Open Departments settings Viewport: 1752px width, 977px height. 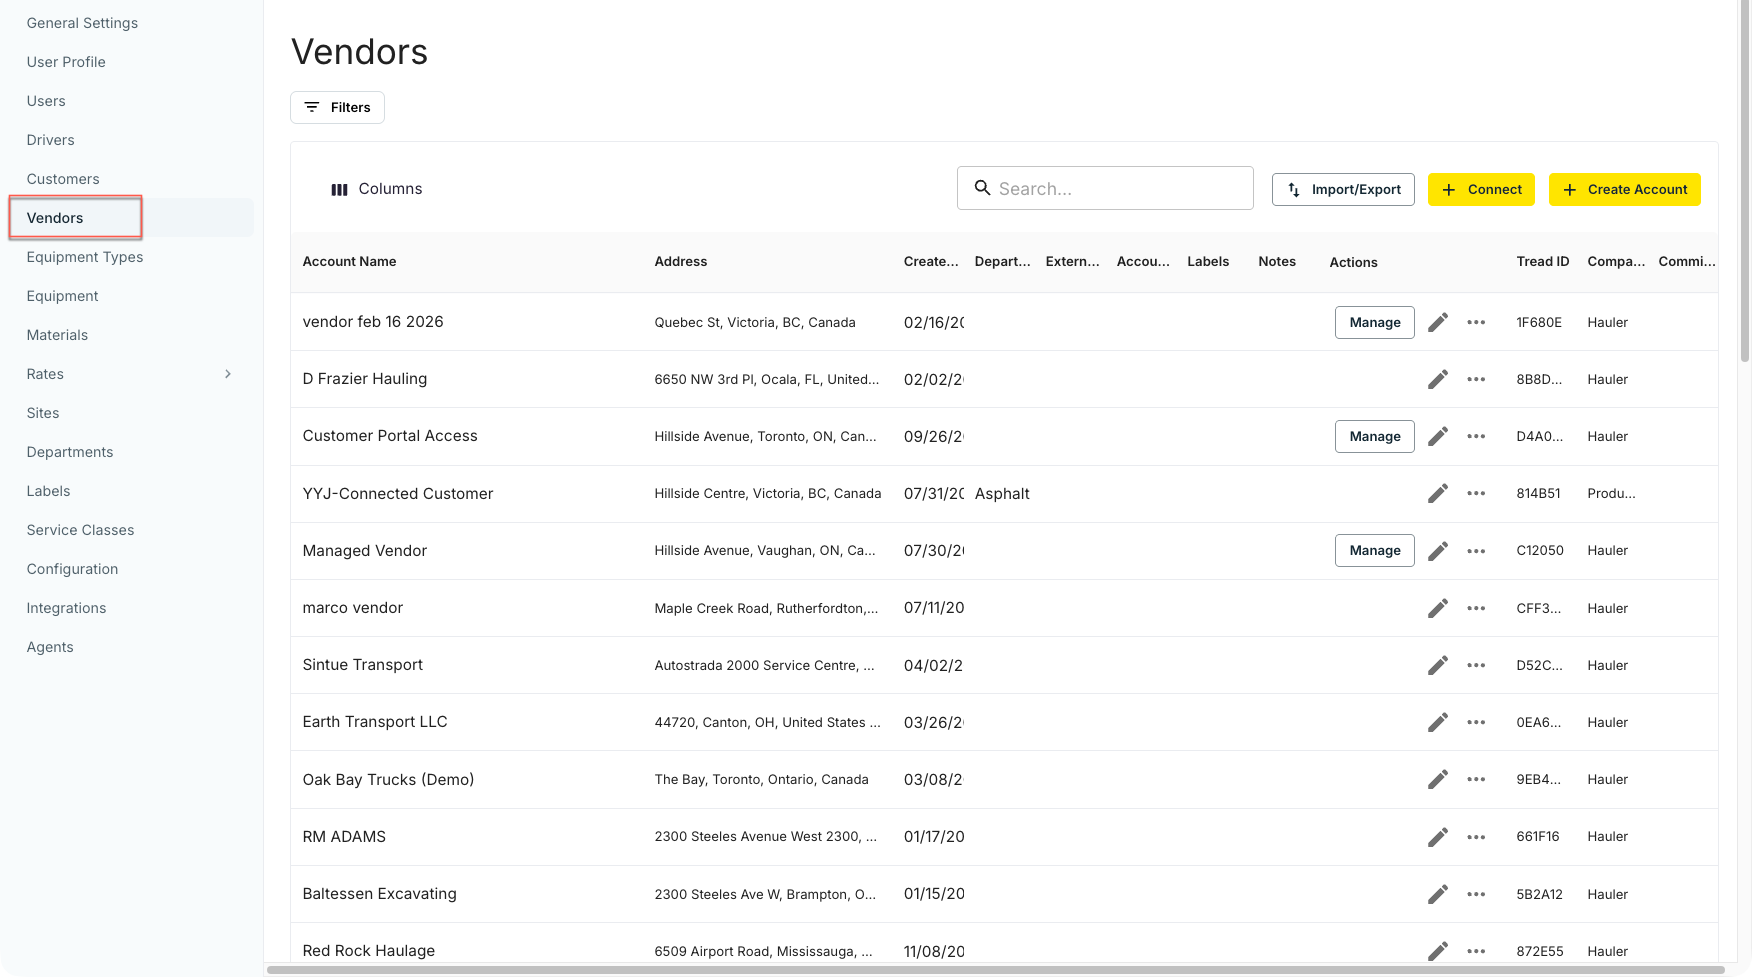point(70,452)
